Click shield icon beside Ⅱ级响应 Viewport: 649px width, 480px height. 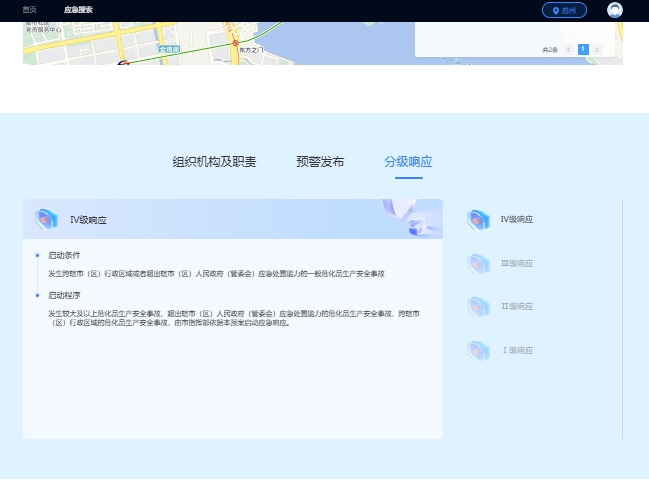[x=478, y=307]
